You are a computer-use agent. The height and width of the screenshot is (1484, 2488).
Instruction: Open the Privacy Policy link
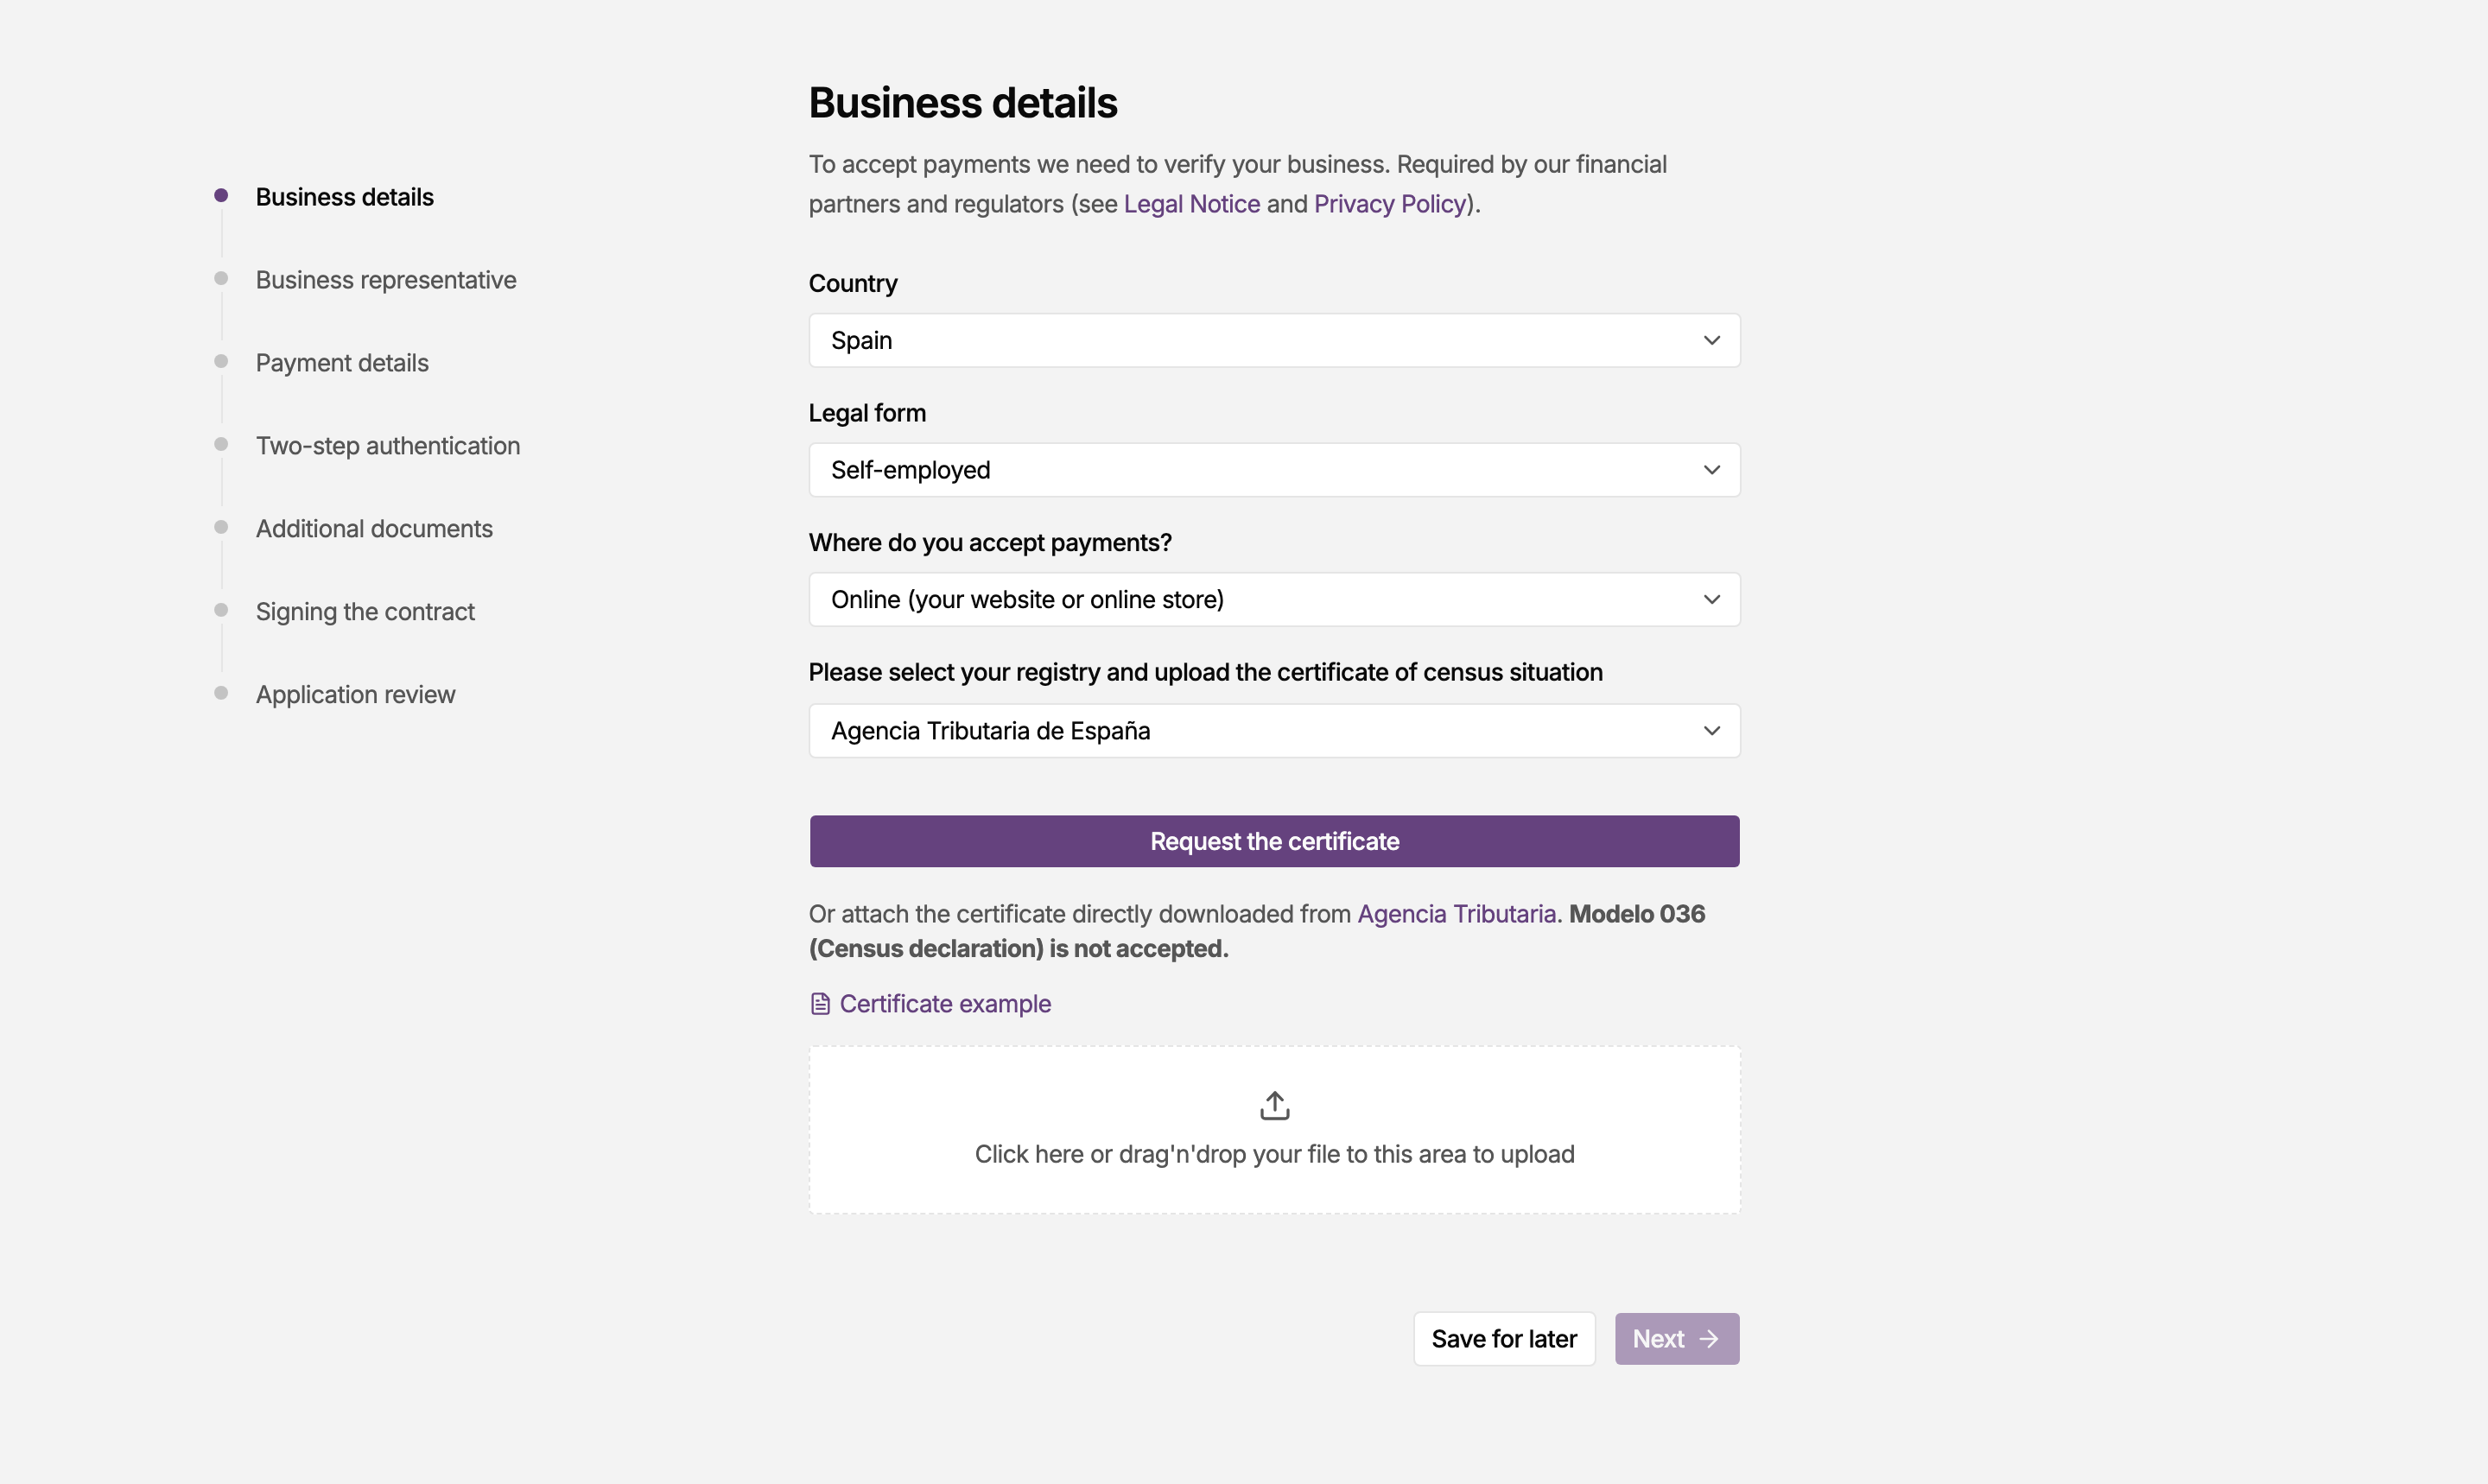pos(1389,204)
